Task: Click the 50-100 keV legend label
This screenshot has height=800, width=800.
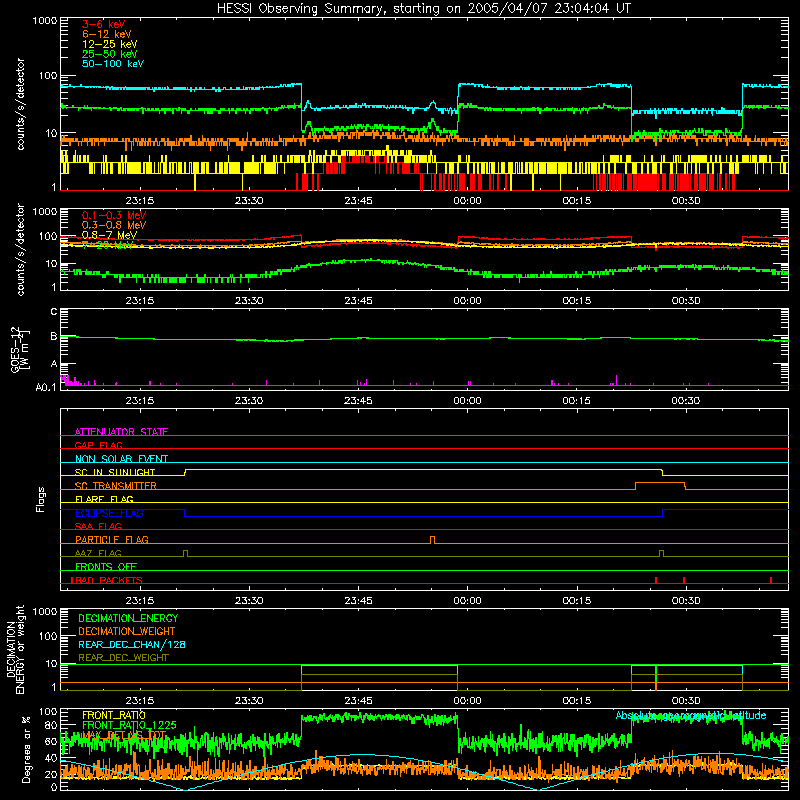Action: point(113,64)
